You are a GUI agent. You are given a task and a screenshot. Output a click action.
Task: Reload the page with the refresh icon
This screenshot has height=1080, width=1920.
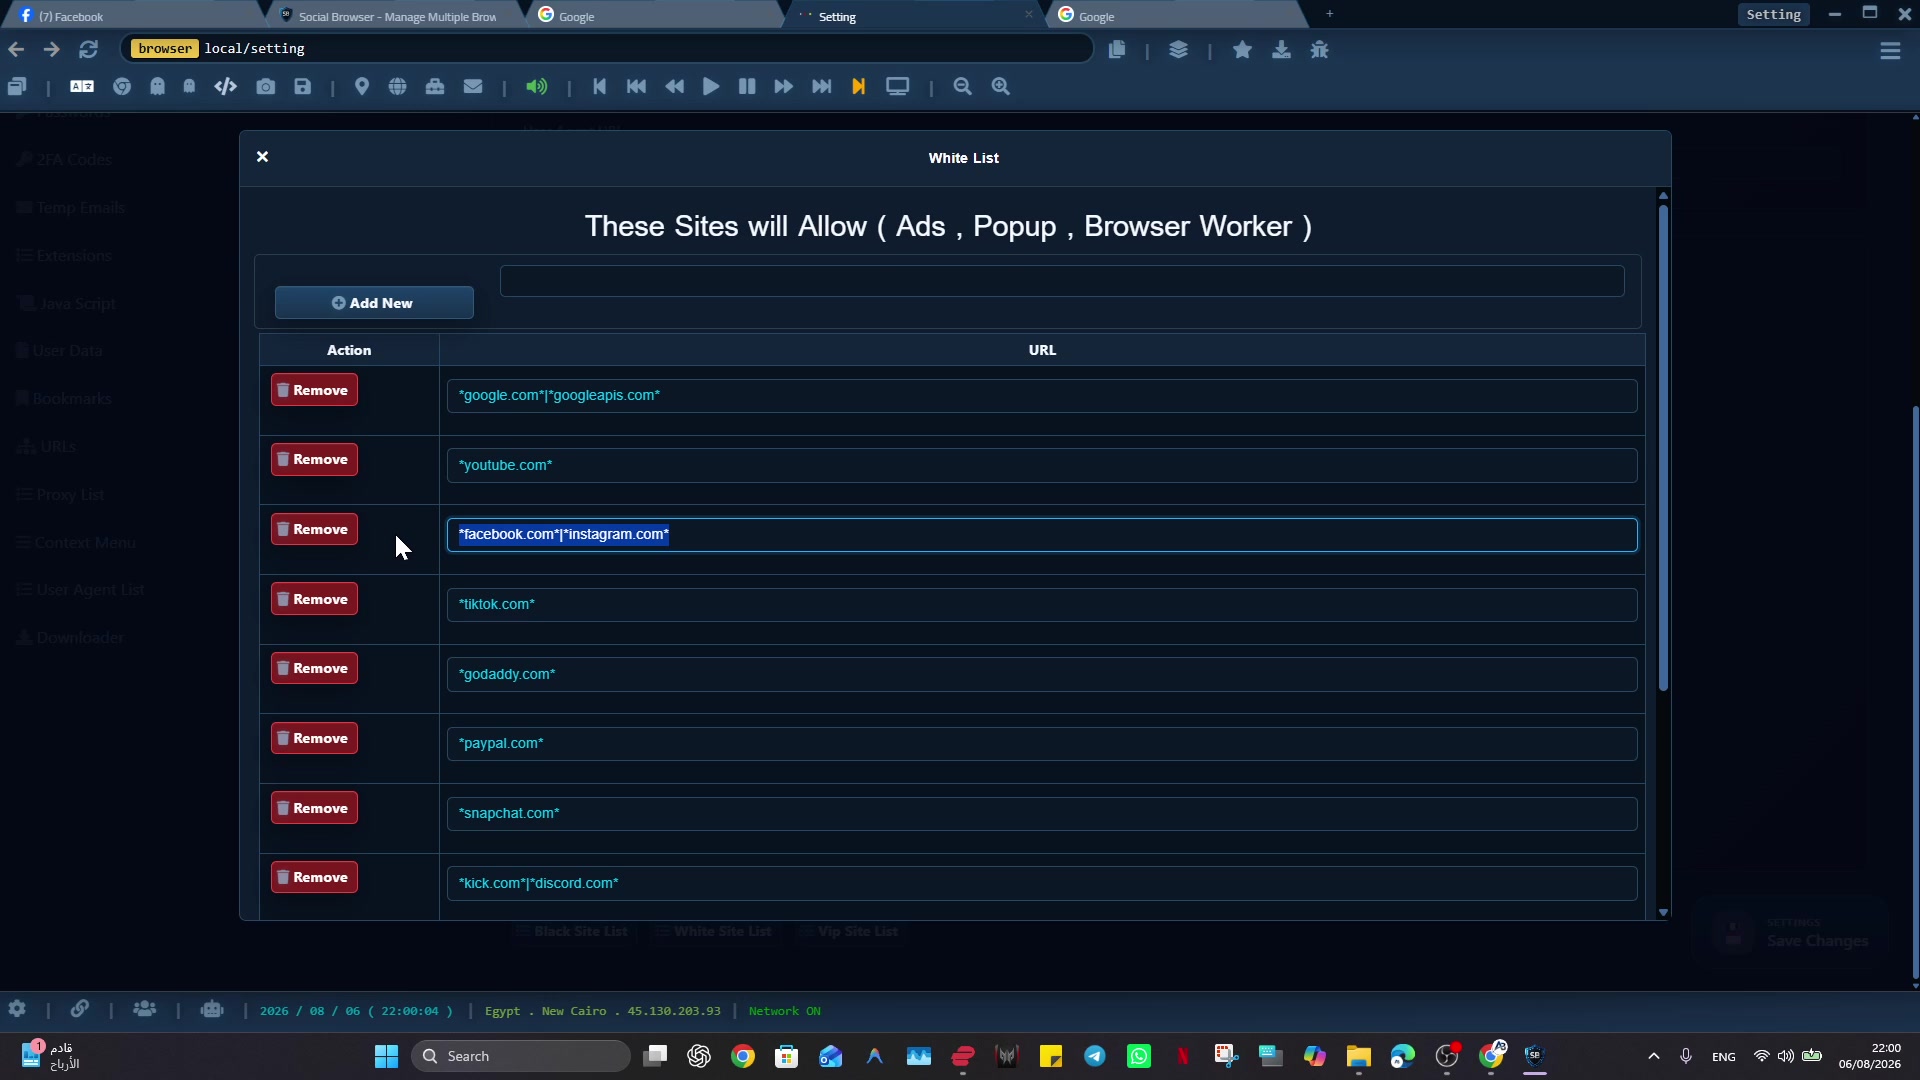click(88, 49)
